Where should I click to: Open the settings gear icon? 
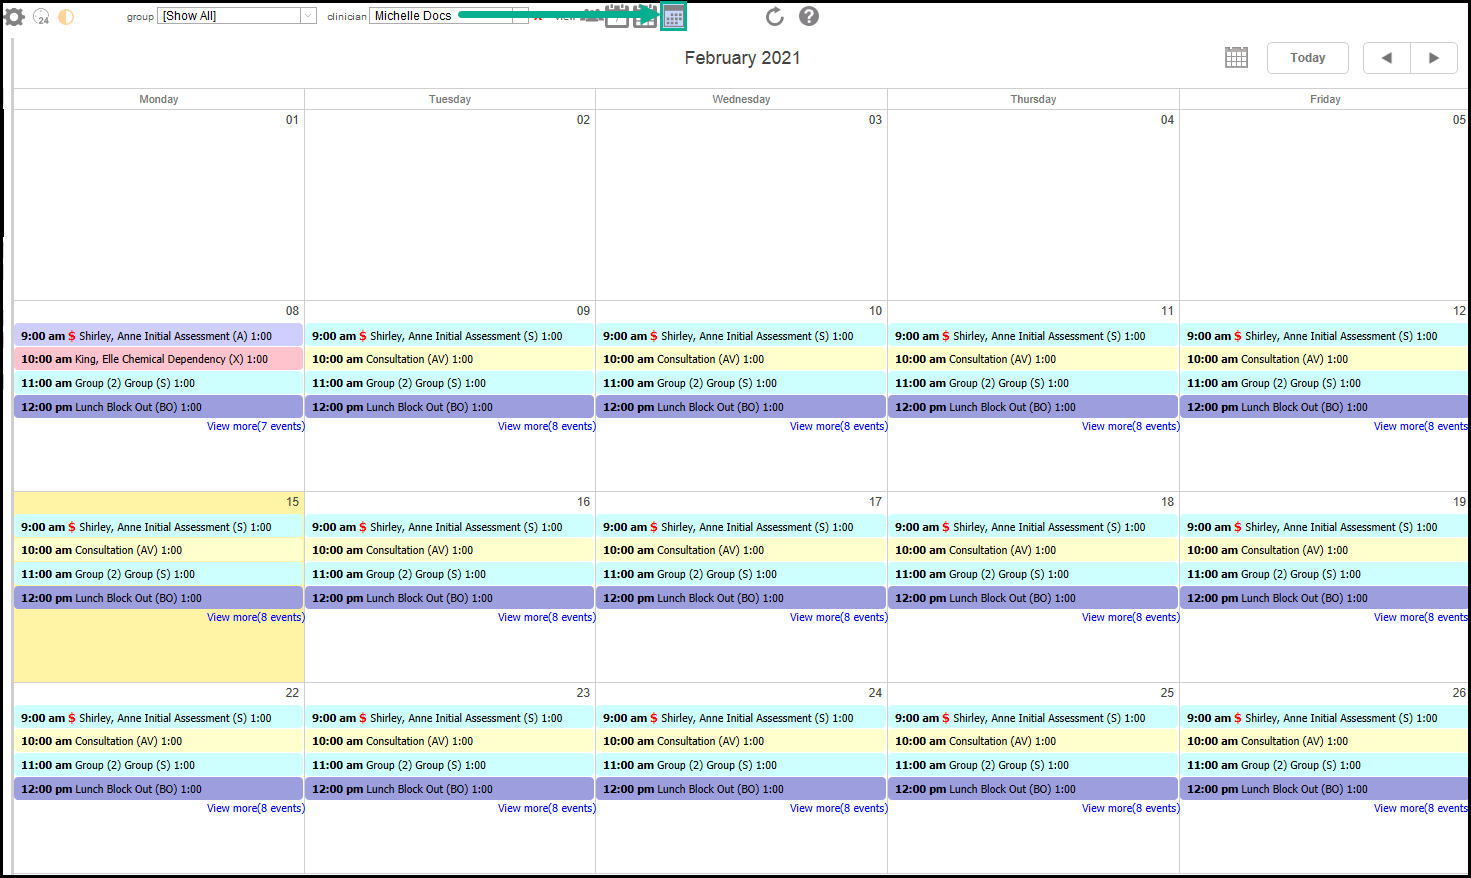pyautogui.click(x=15, y=16)
